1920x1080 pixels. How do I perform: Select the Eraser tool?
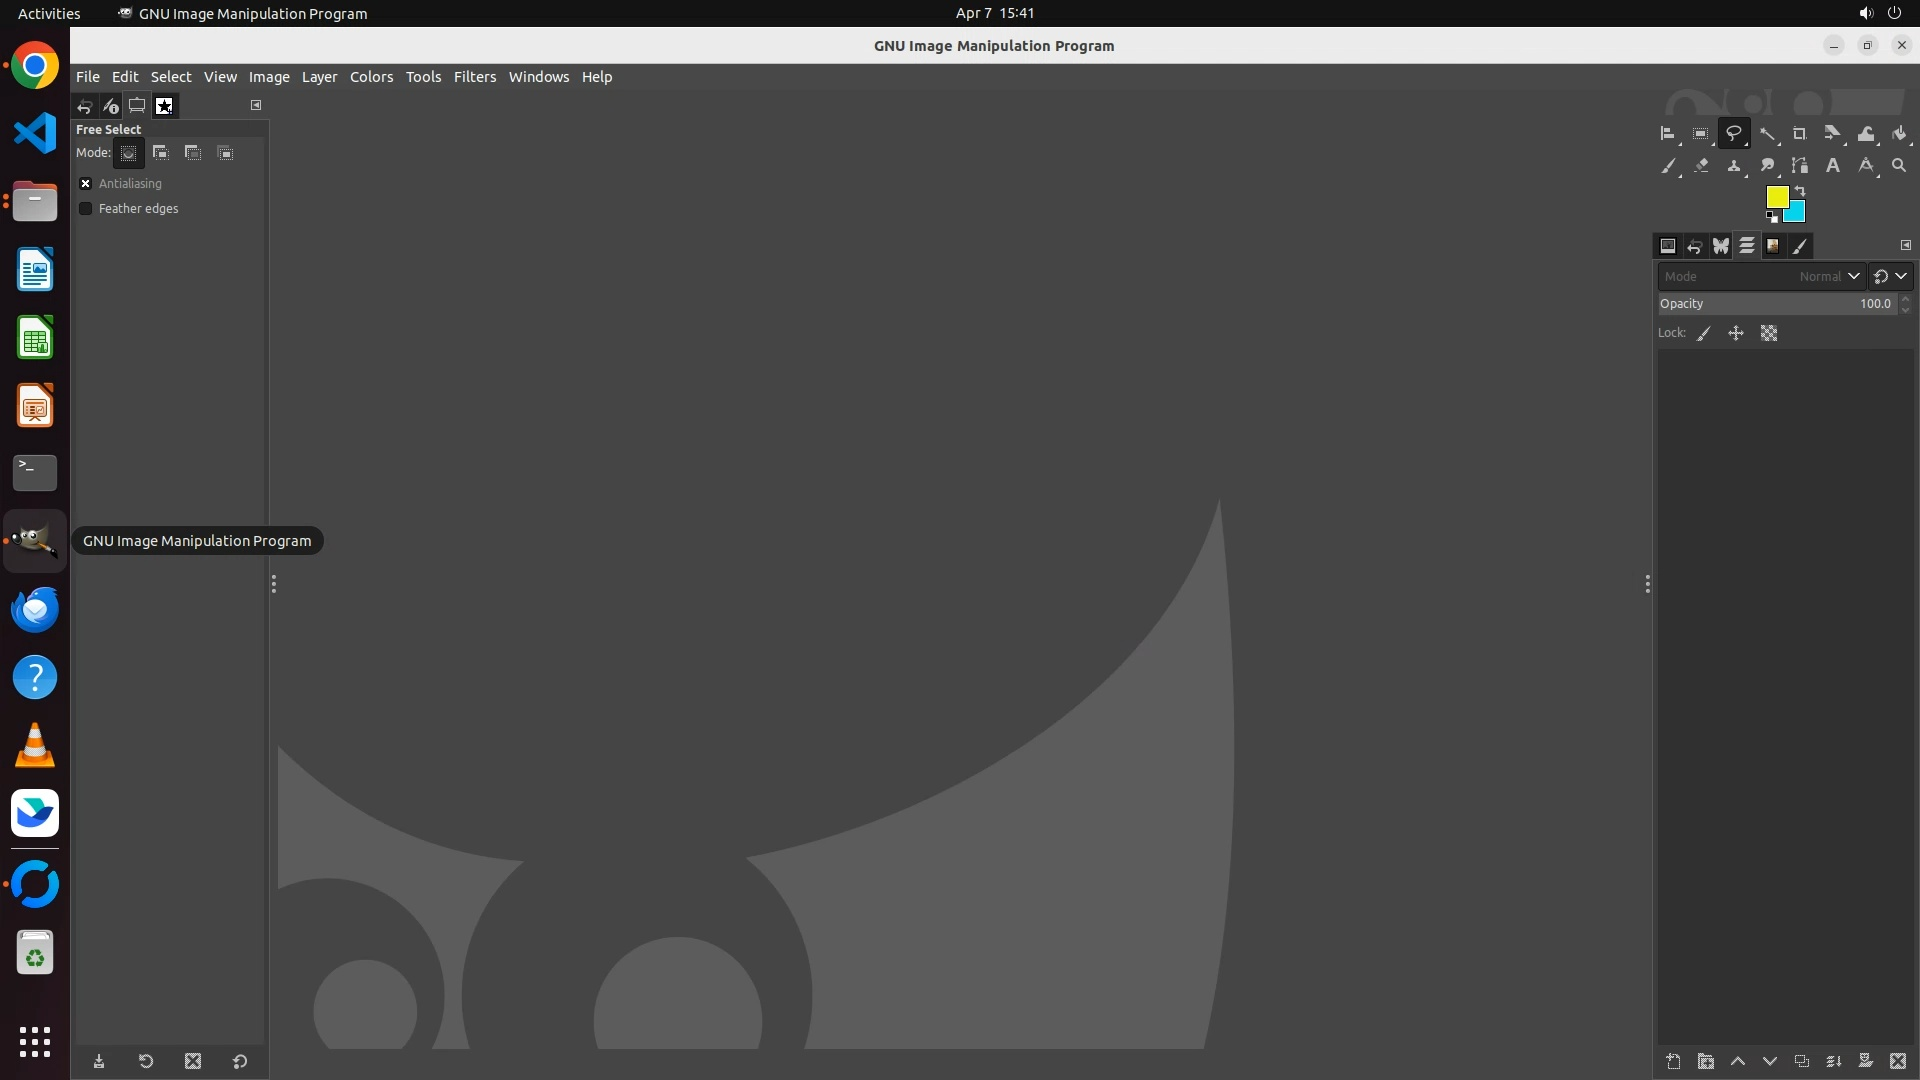click(x=1701, y=166)
